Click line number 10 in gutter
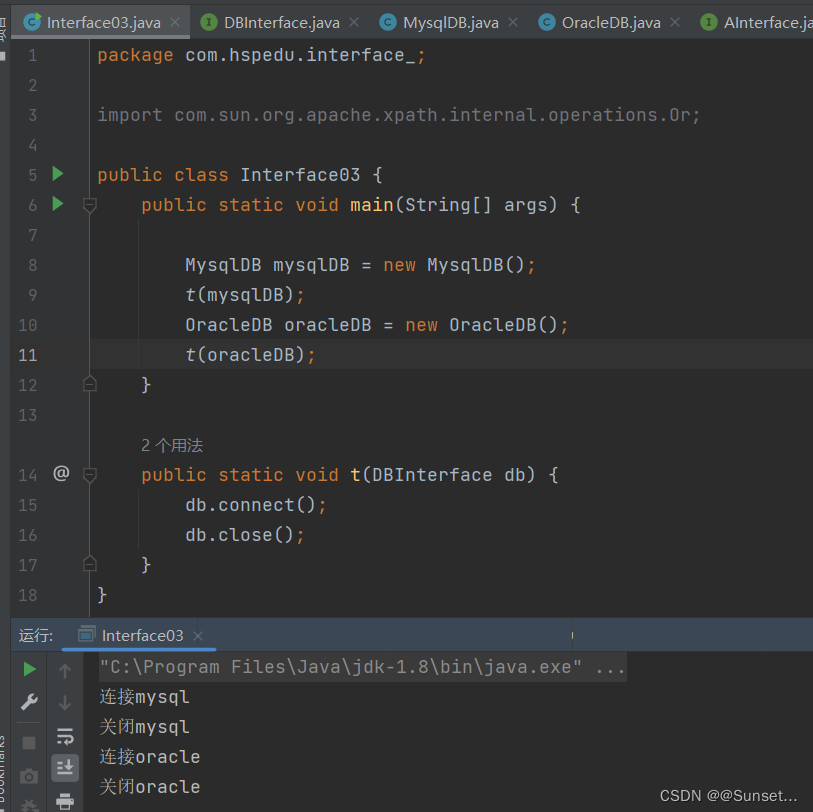Viewport: 813px width, 812px height. pos(28,325)
